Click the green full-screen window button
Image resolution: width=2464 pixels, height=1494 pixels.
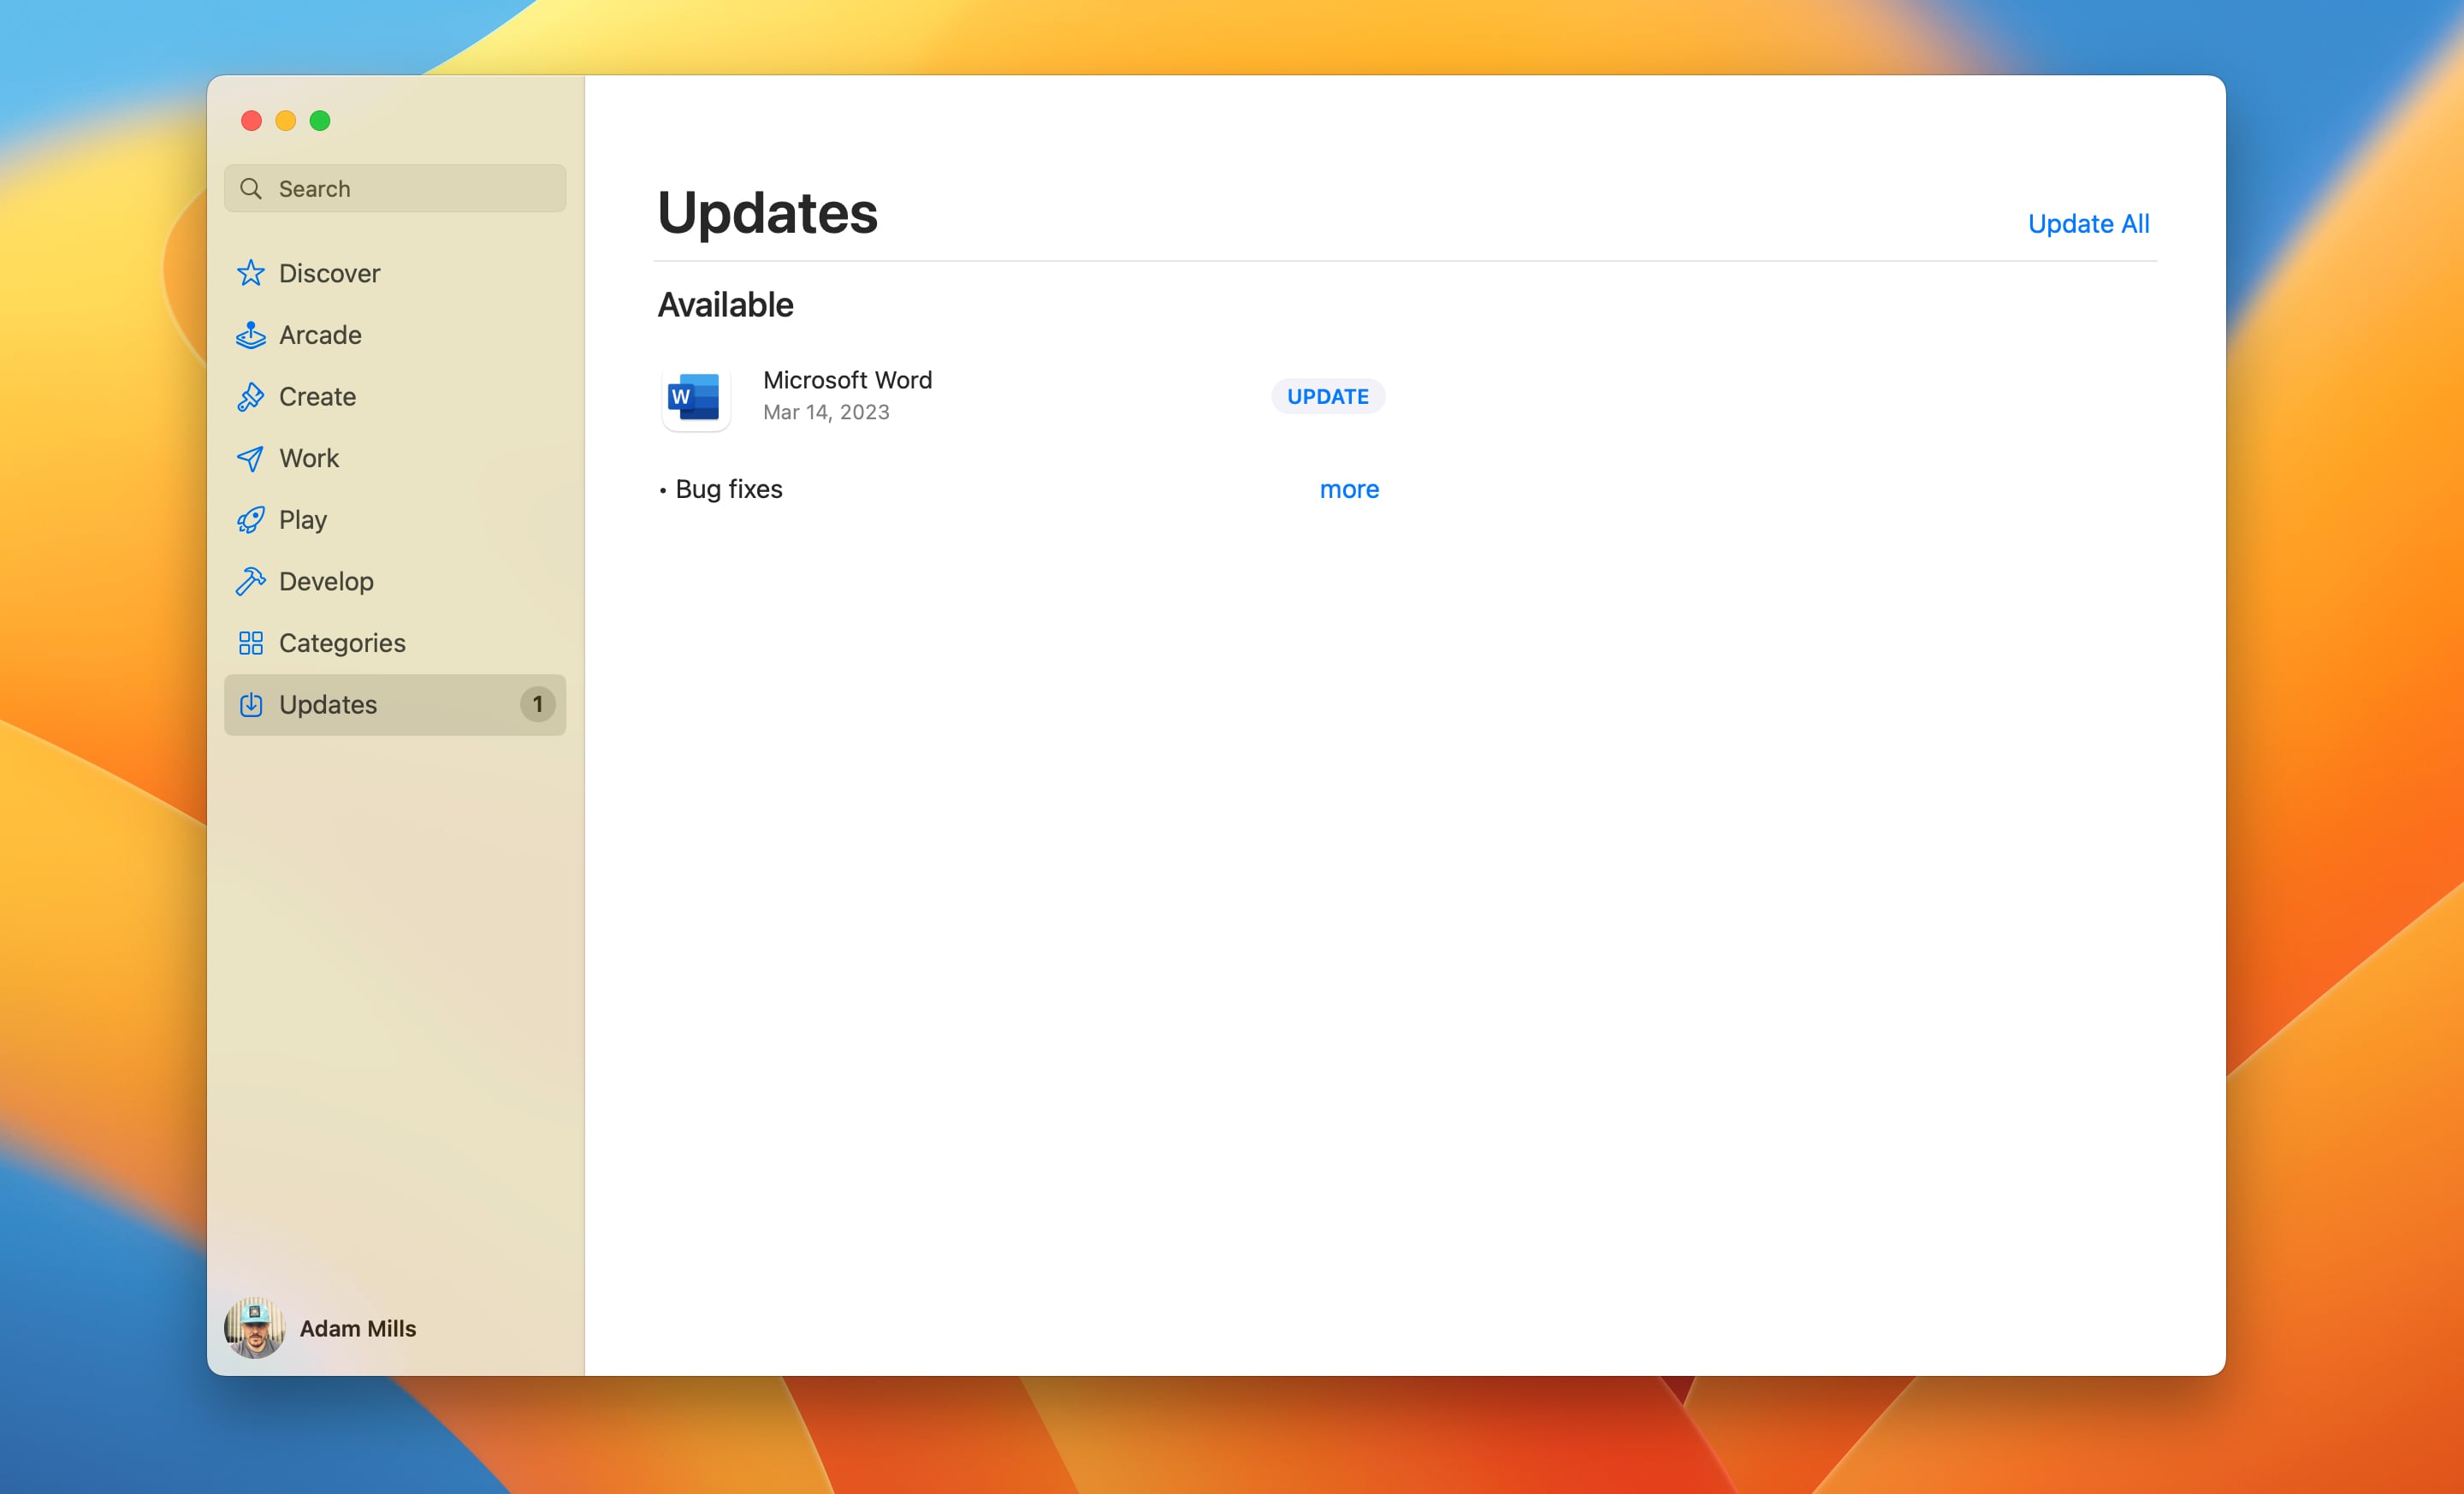coord(320,120)
